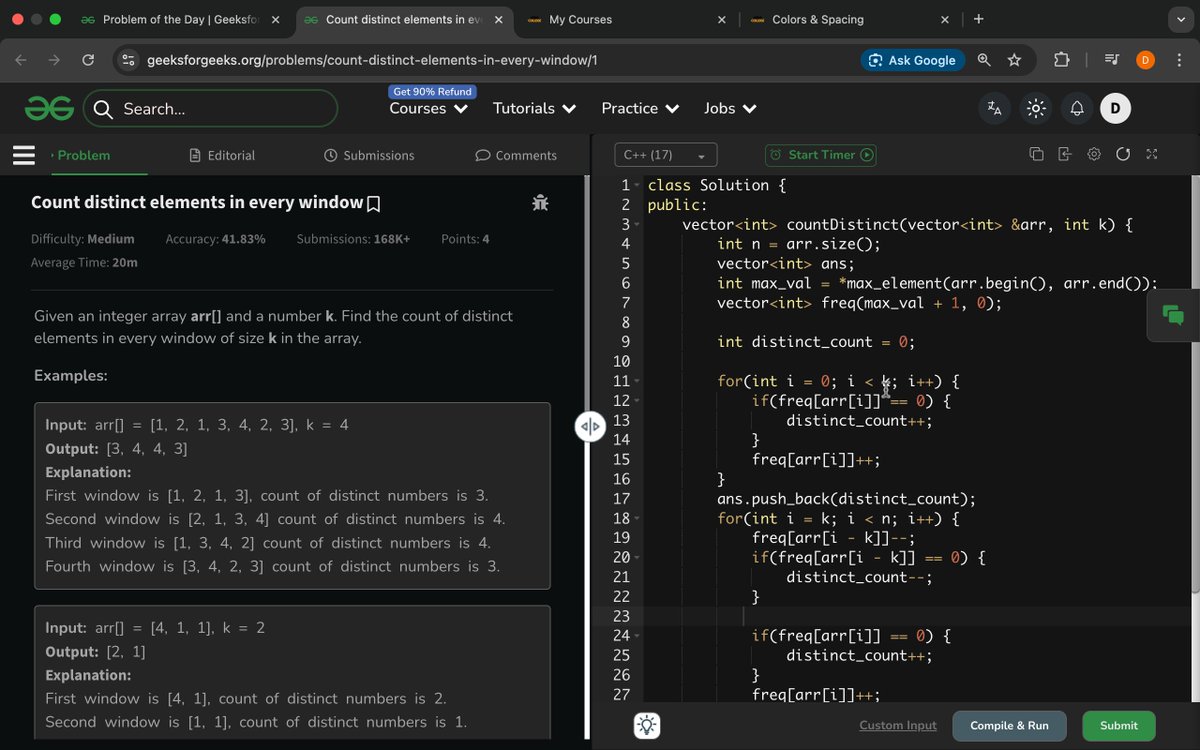Screen dimensions: 1200x750
Task: Open the media controls icon
Action: point(1112,60)
